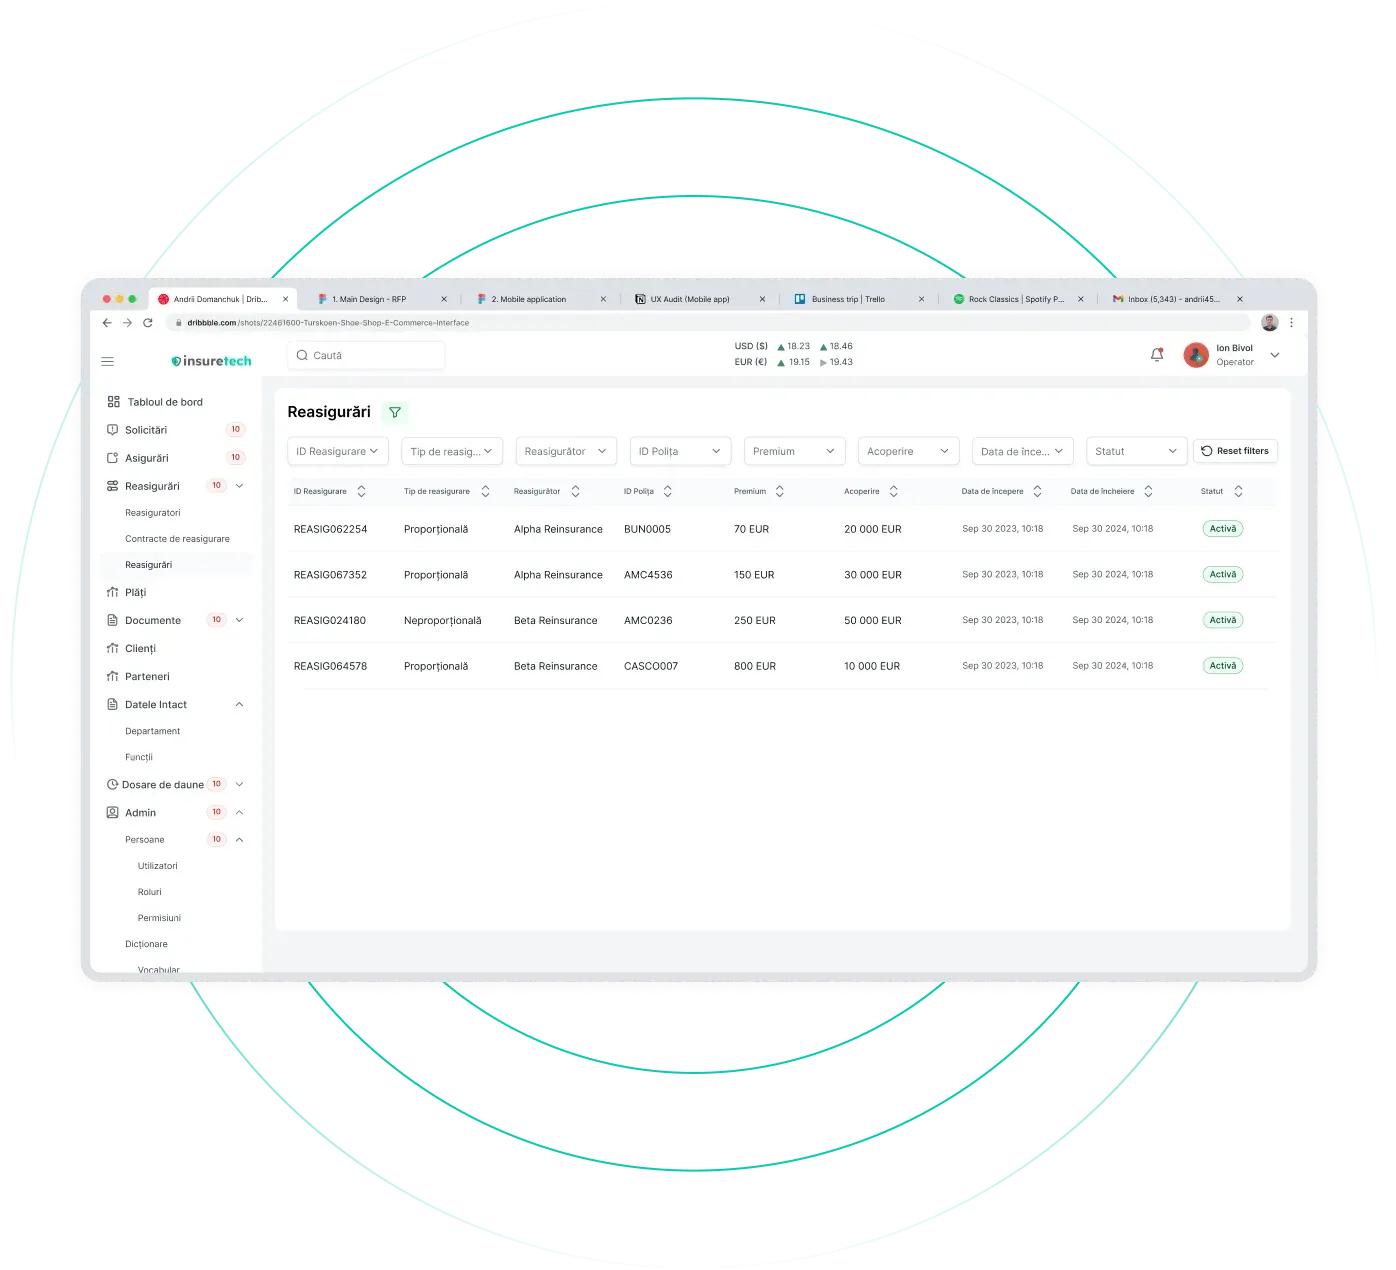Screen dimensions: 1396x1270
Task: Click inside the Caută search field
Action: (x=366, y=355)
